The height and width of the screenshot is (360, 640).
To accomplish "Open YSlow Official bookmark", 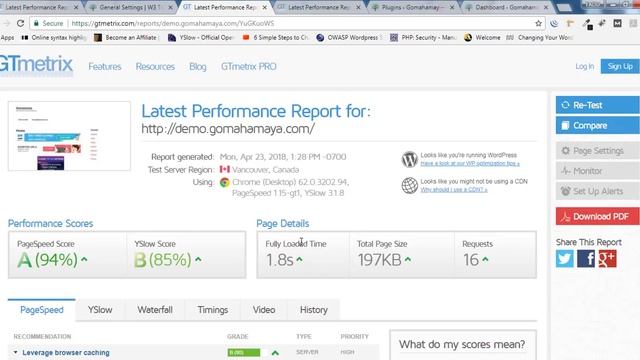I will [201, 38].
